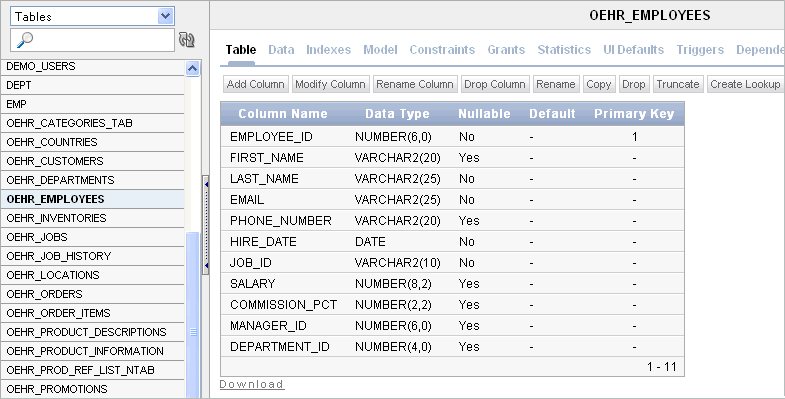Screen dimensions: 785x399
Task: Select OEHR_JOB_HISTORY in table list
Action: [93, 256]
